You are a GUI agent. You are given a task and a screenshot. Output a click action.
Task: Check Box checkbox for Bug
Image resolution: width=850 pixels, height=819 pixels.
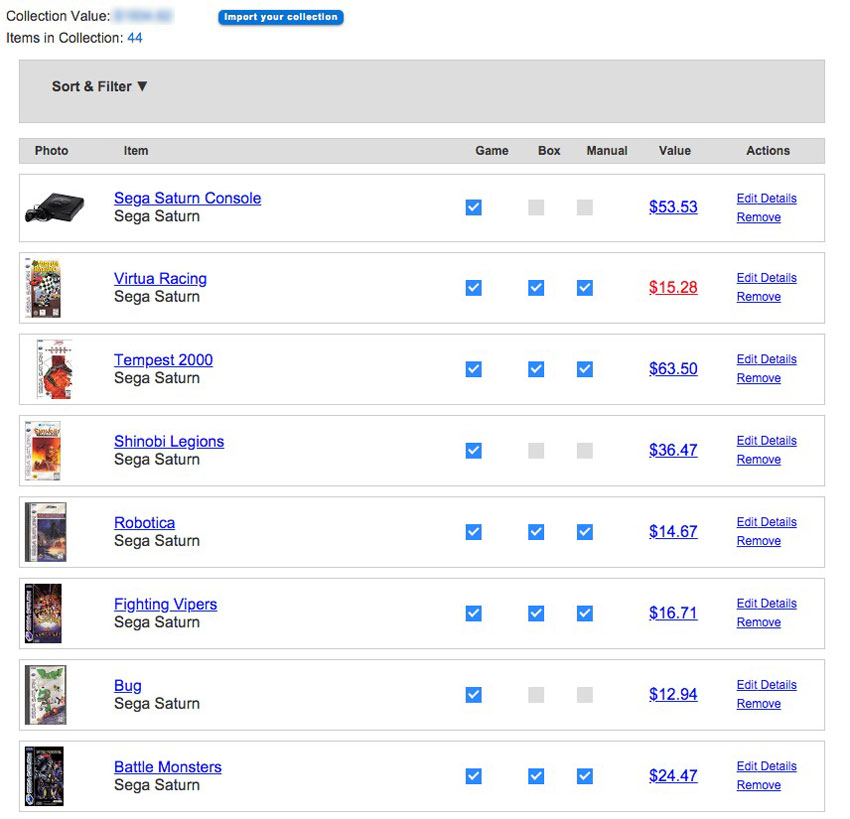coord(536,695)
